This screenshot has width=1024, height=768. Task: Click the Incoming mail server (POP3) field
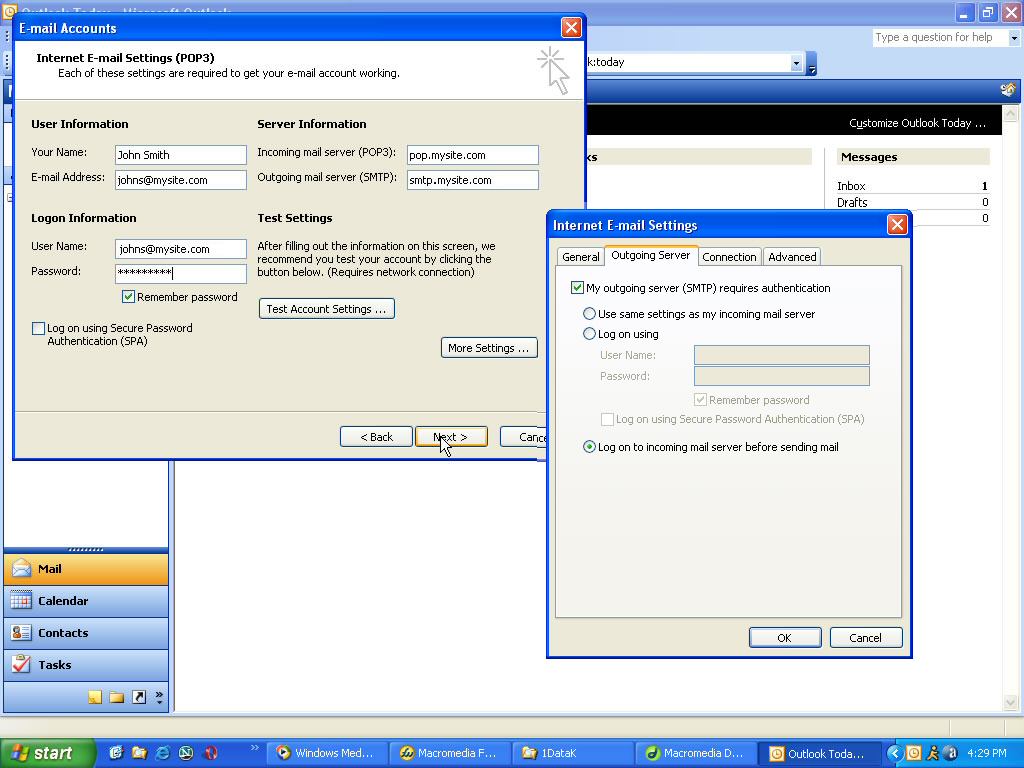tap(472, 155)
